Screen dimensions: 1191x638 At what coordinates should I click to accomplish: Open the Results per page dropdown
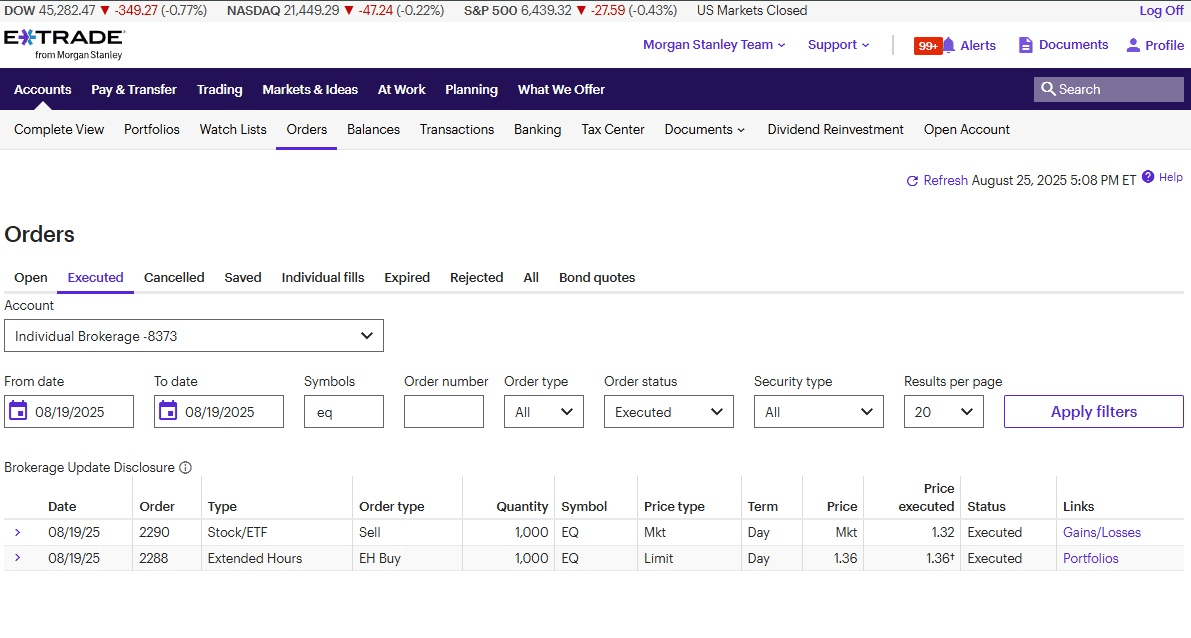pyautogui.click(x=943, y=412)
